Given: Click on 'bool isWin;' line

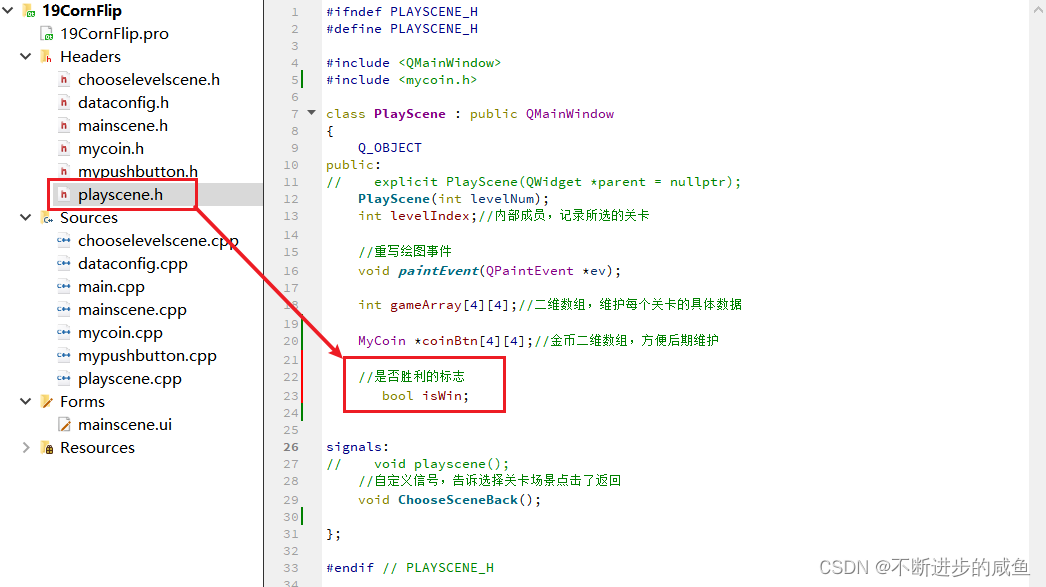Looking at the screenshot, I should (x=426, y=396).
